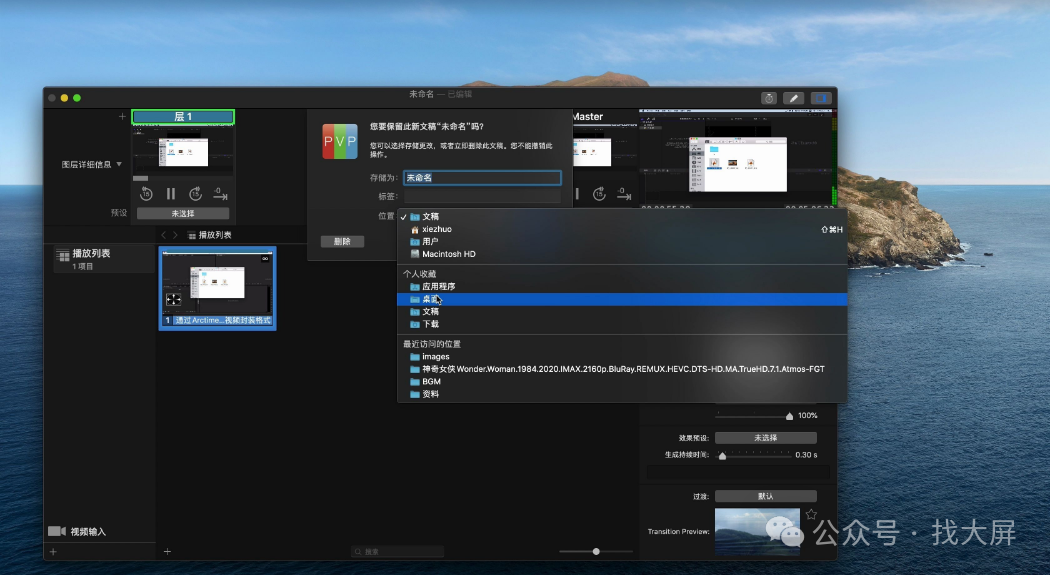Click the timer icon in the title bar
Viewport: 1050px width, 575px height.
769,98
